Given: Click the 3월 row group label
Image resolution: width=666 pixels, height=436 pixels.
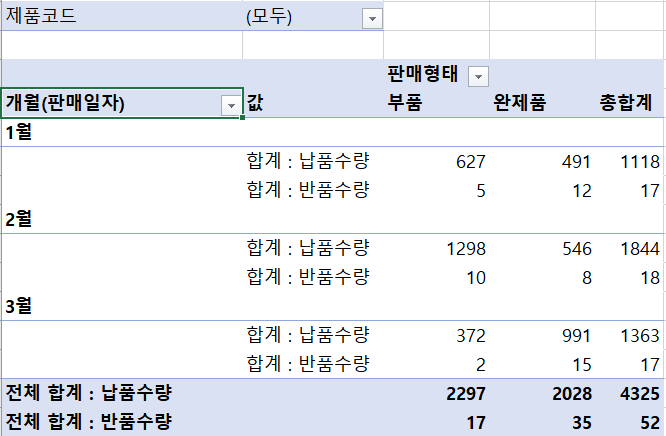Looking at the screenshot, I should pyautogui.click(x=20, y=306).
